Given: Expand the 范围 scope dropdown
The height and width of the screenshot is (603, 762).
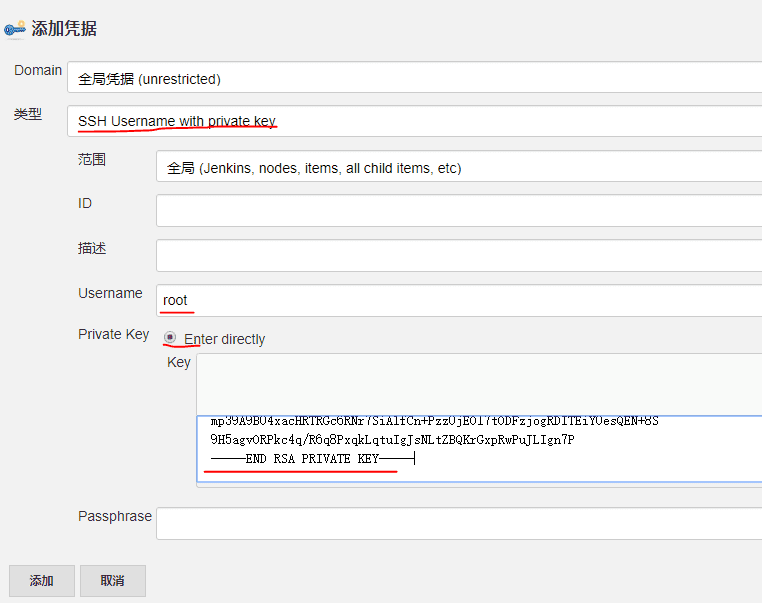Looking at the screenshot, I should point(459,166).
